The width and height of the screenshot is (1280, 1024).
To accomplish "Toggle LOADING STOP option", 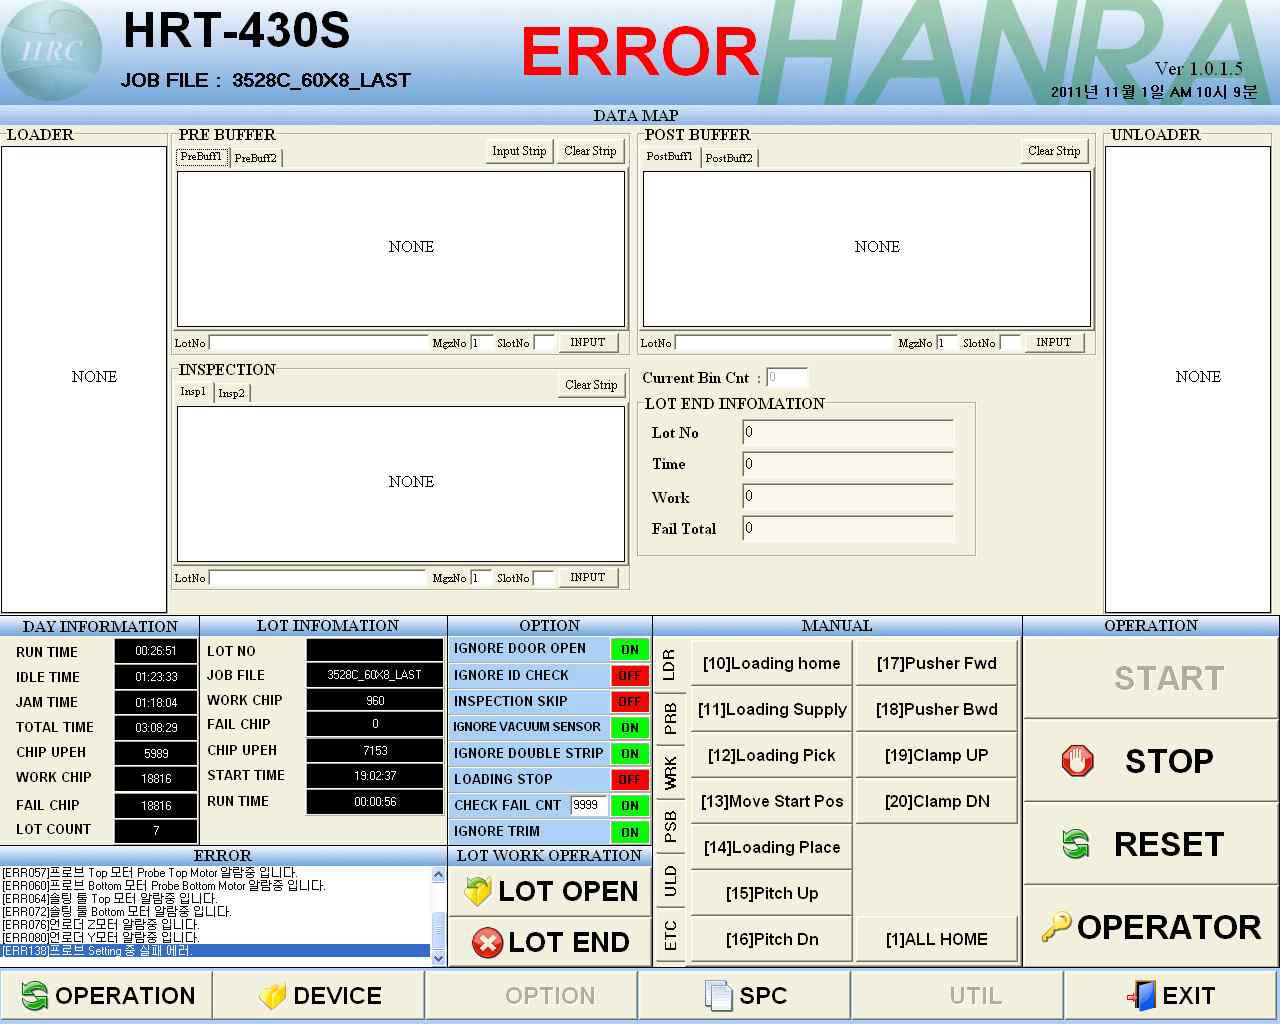I will coord(629,779).
